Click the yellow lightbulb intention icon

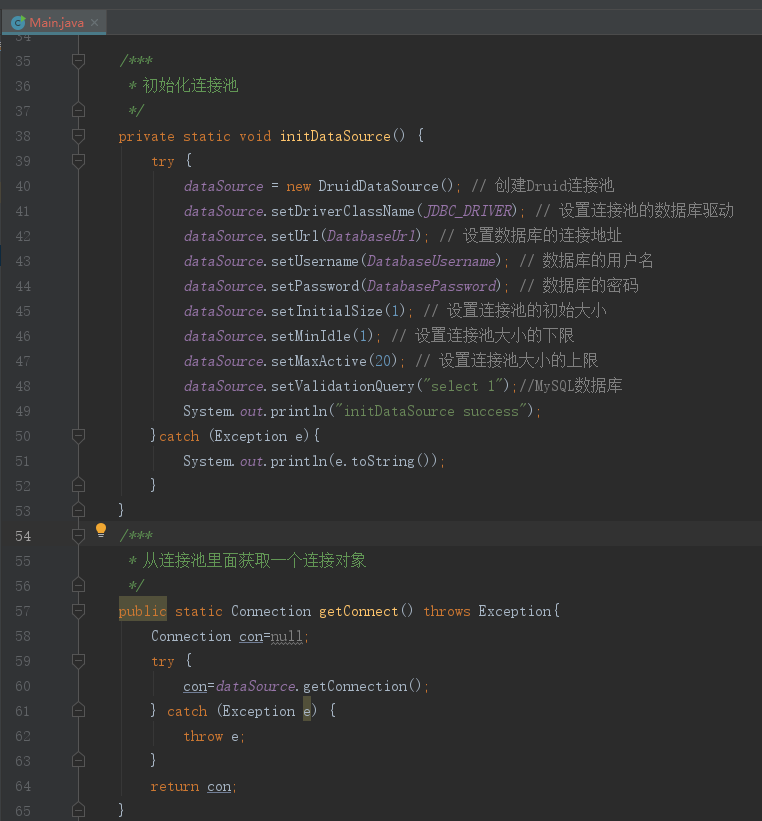tap(101, 530)
